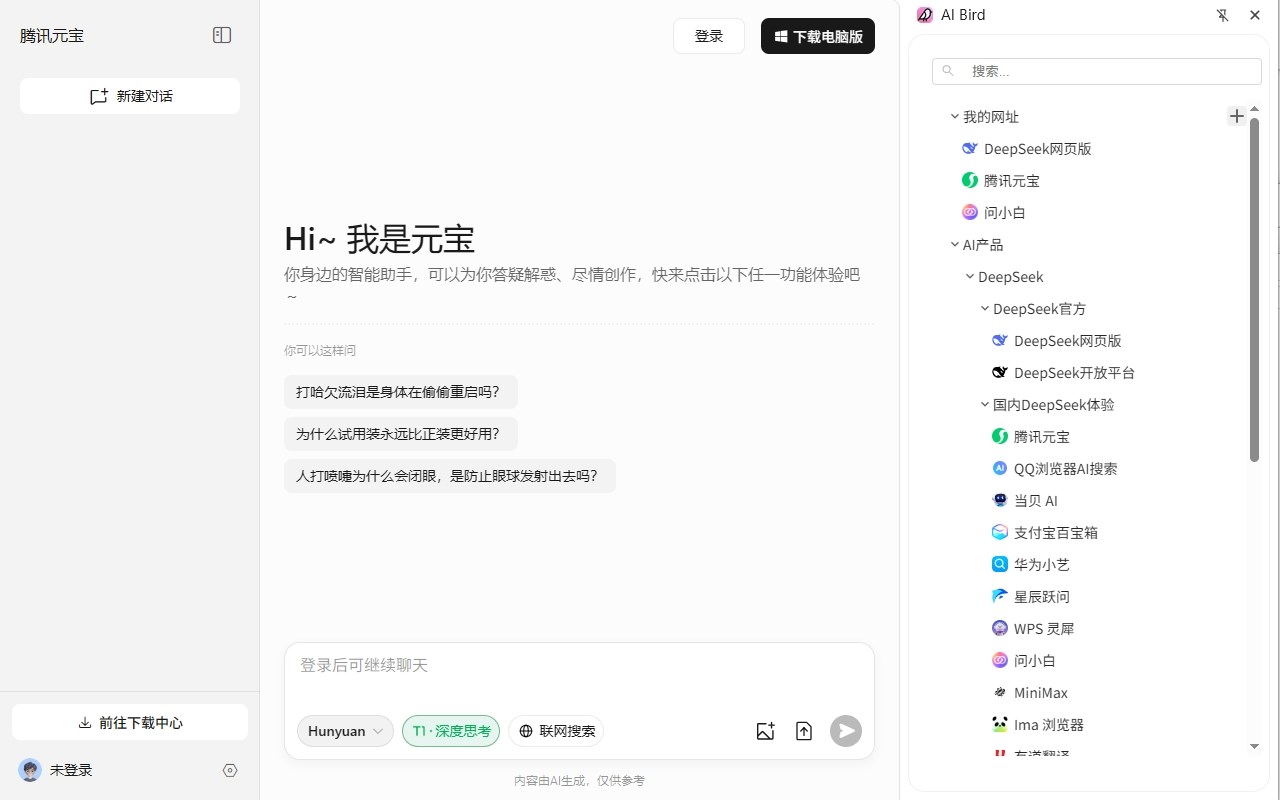The width and height of the screenshot is (1280, 800).
Task: Click the 腾讯元宝 title in sidebar
Action: tap(52, 36)
